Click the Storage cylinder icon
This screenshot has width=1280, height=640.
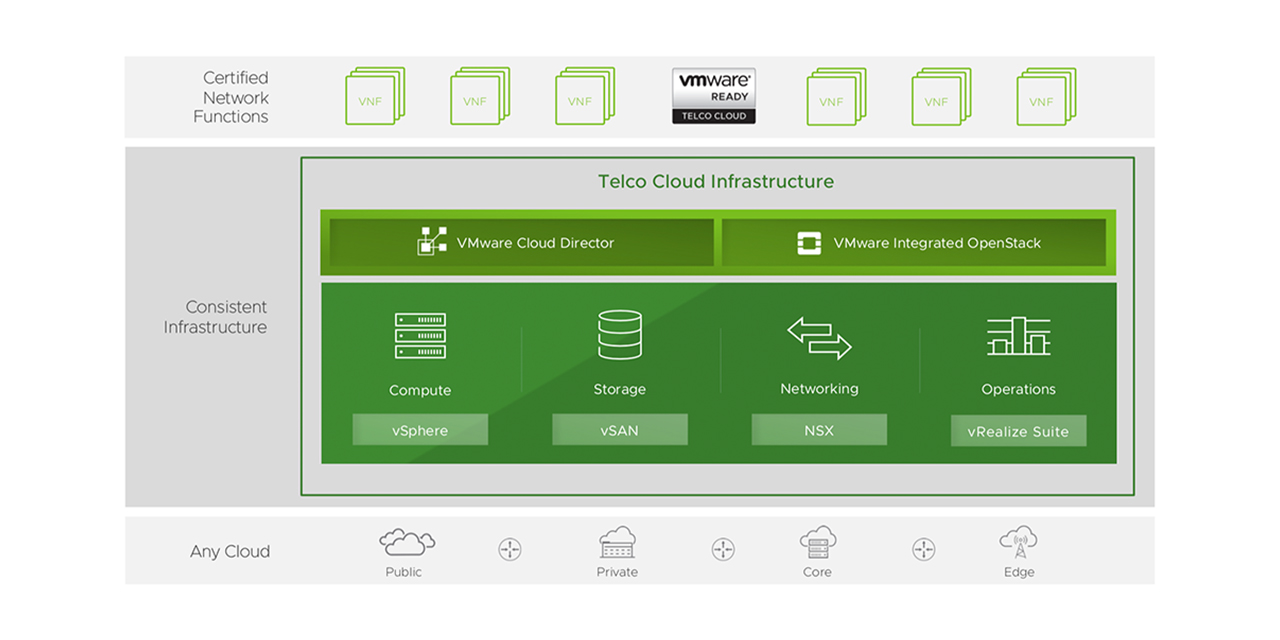619,336
